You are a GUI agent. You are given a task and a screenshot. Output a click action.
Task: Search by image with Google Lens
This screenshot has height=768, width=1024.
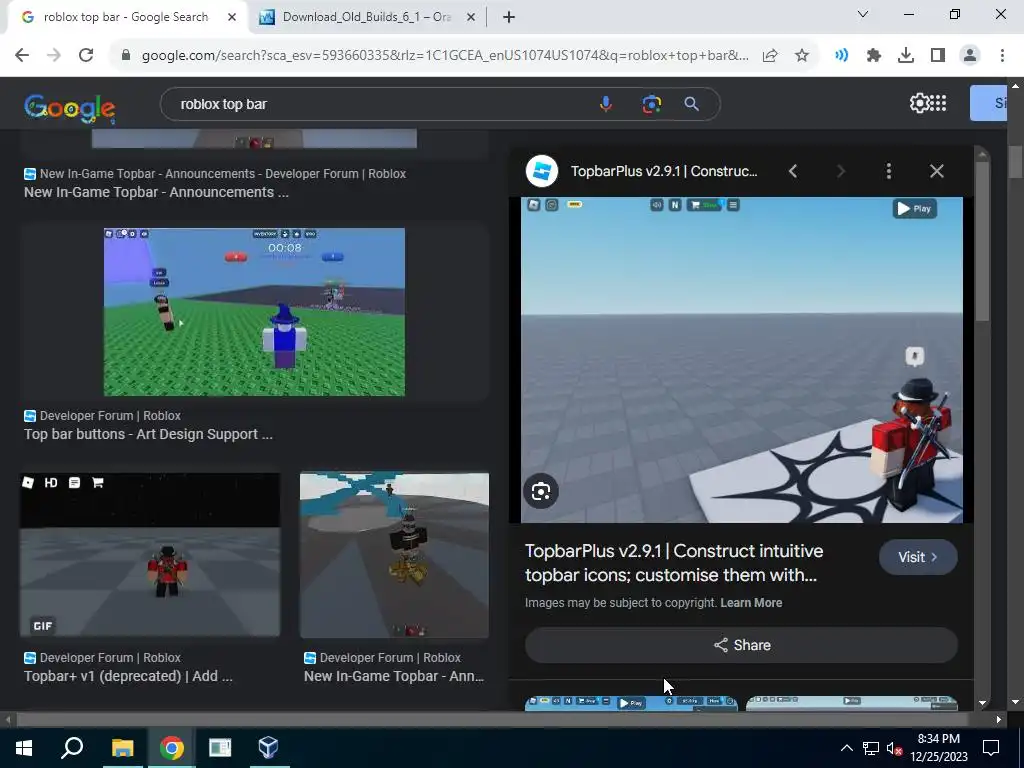[651, 104]
